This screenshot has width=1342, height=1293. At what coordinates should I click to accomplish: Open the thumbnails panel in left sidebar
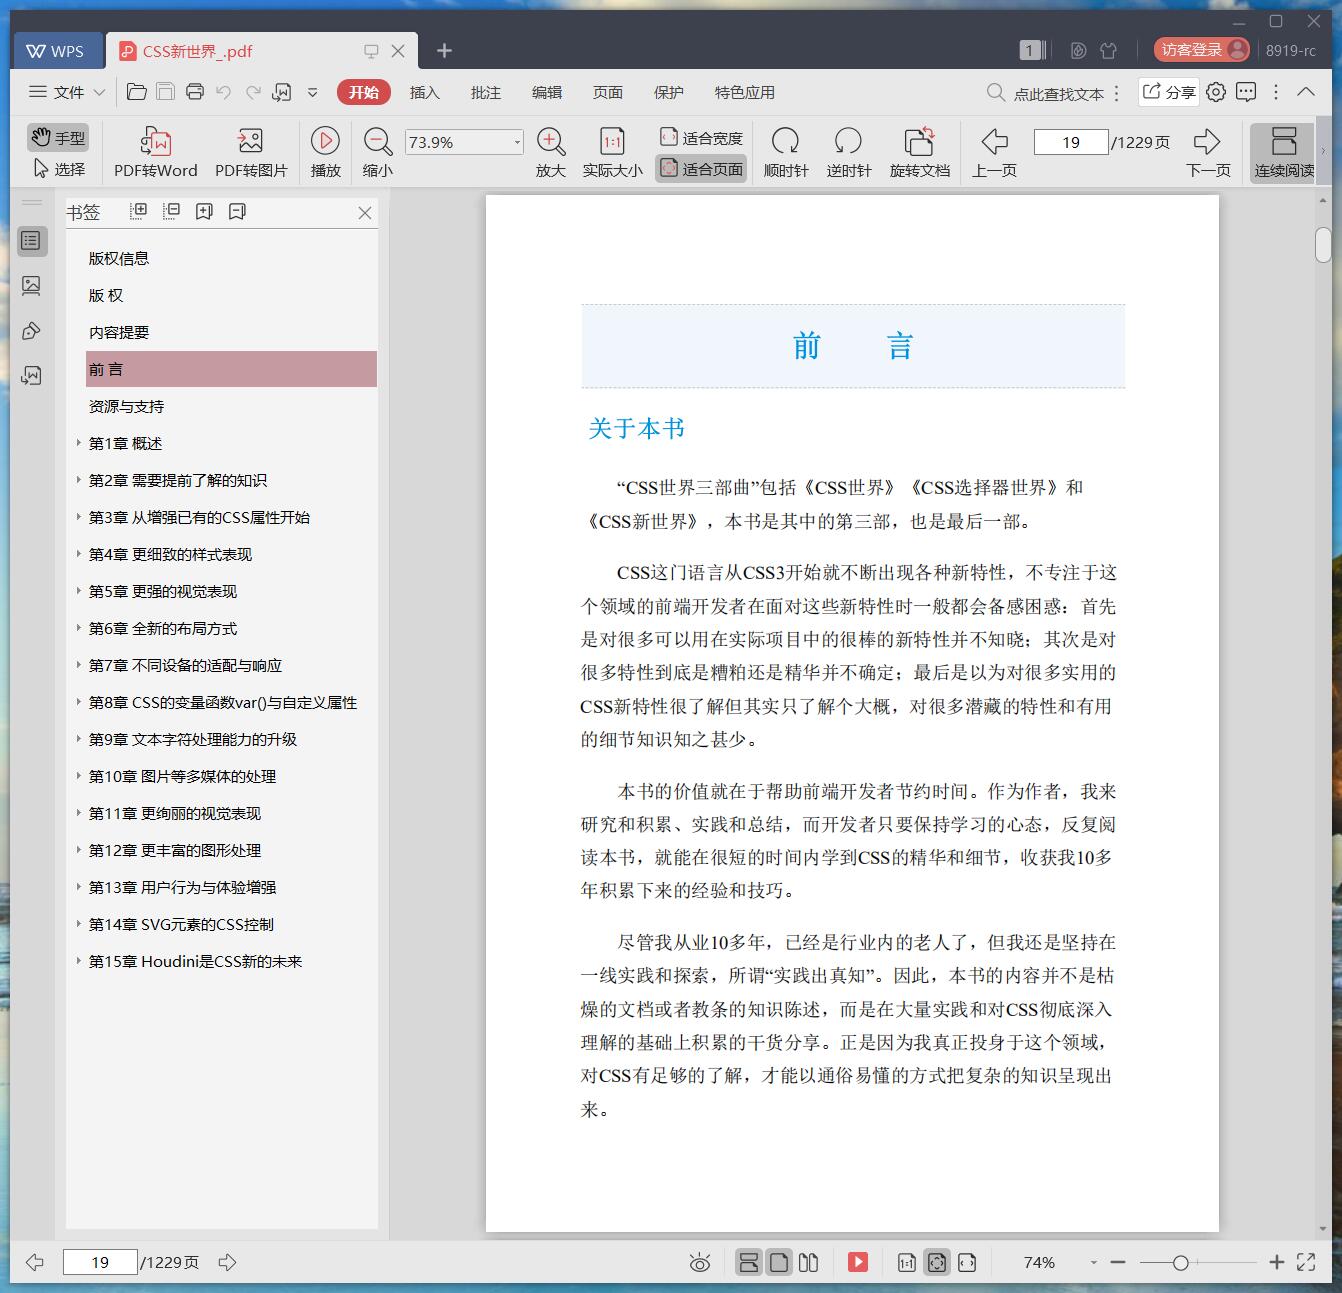32,285
